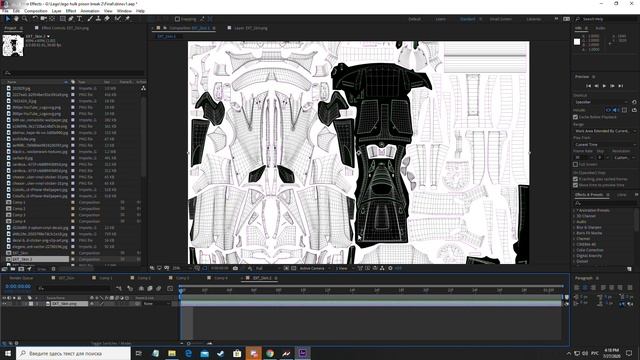Click the Play button in Preview panel
Screen dimensions: 640x360
tap(604, 86)
